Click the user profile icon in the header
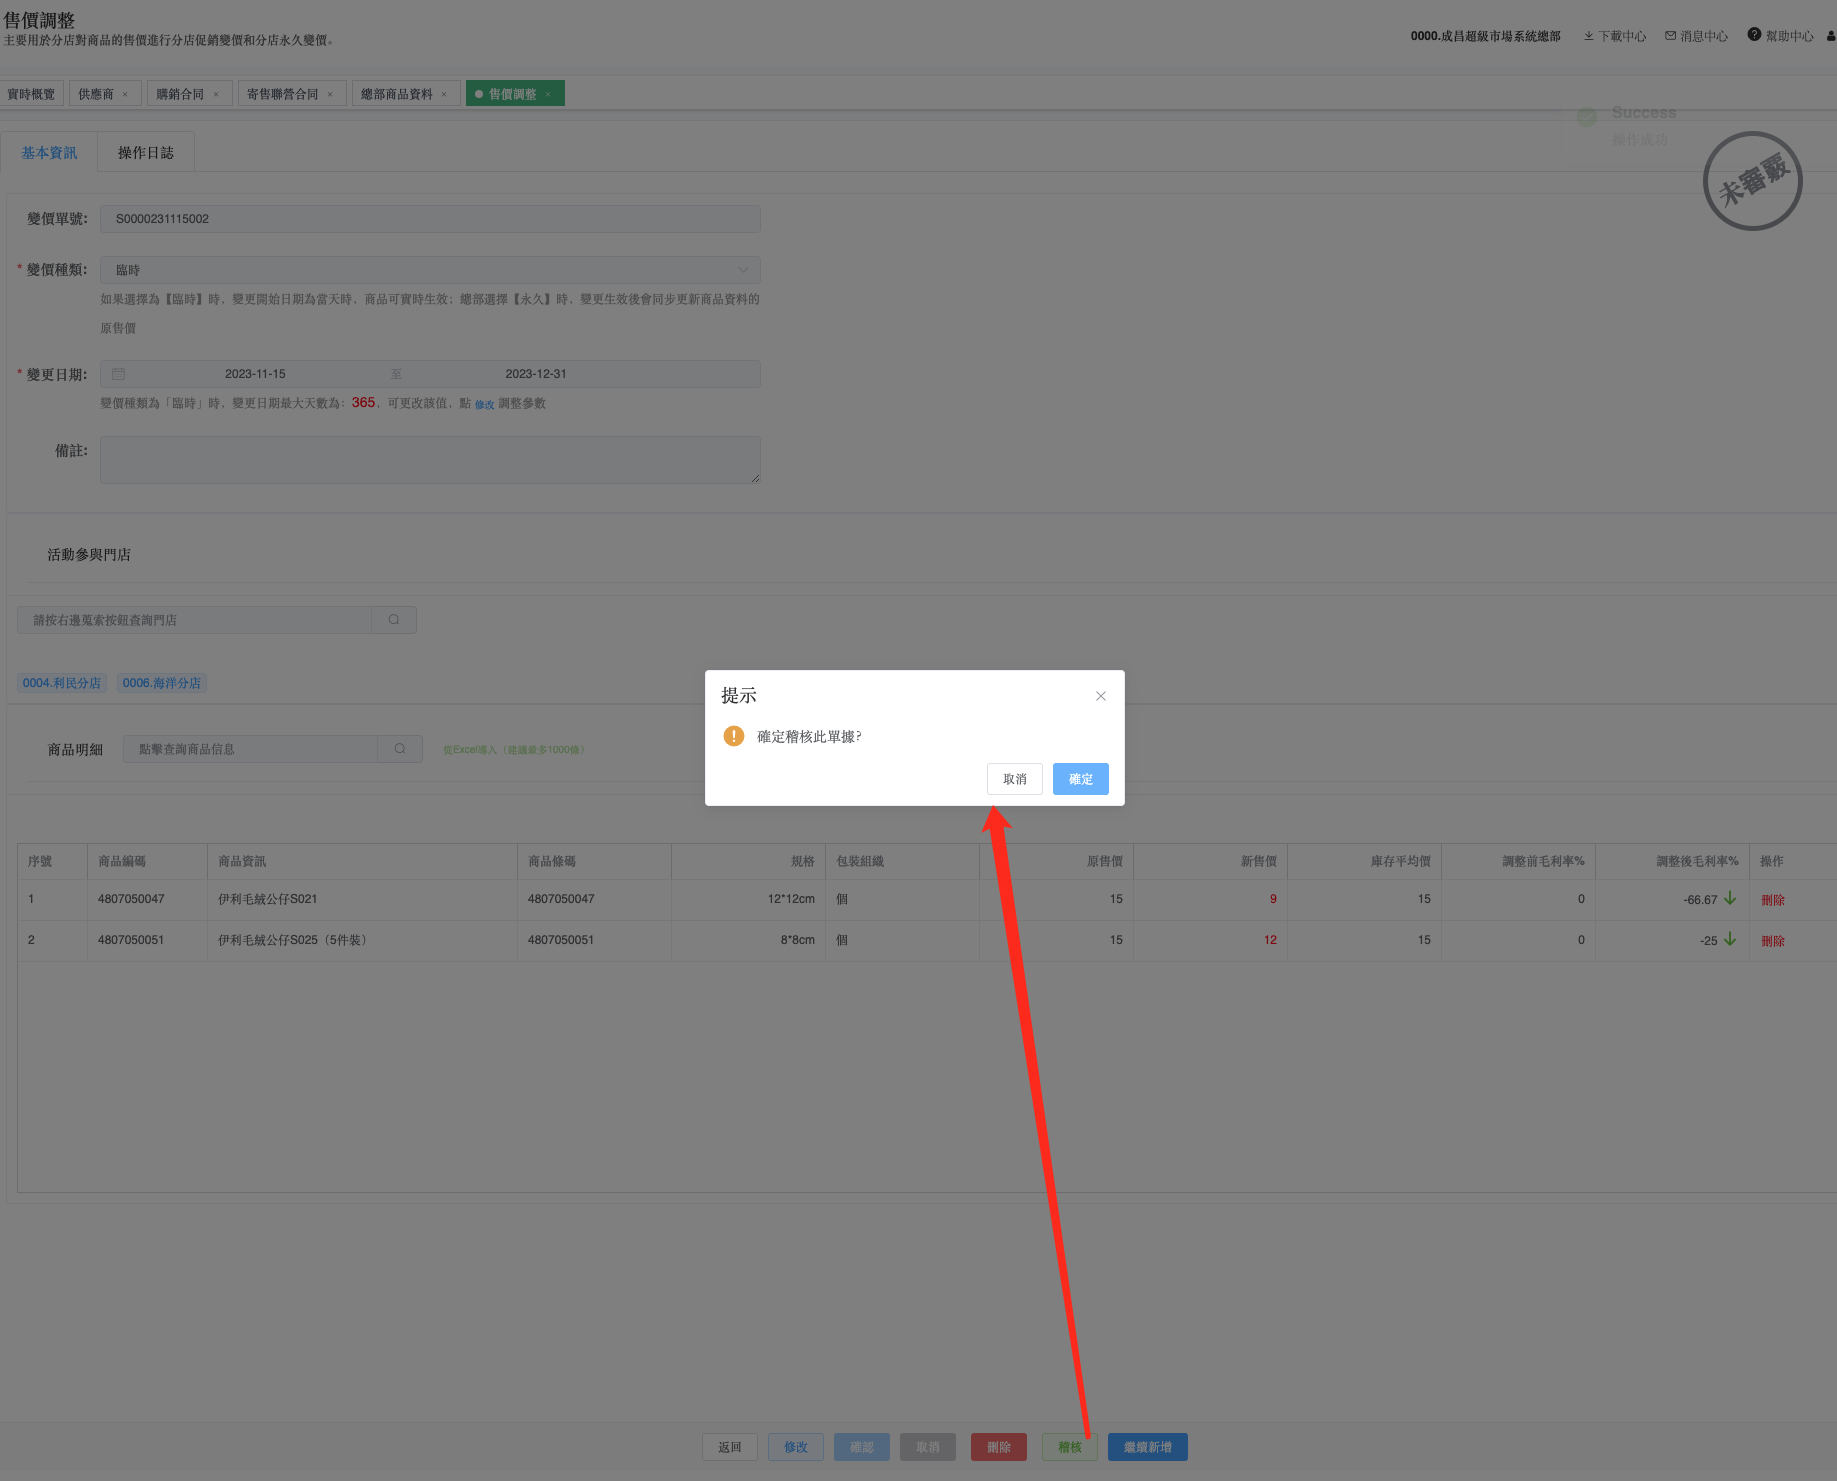This screenshot has height=1481, width=1837. pos(1831,36)
